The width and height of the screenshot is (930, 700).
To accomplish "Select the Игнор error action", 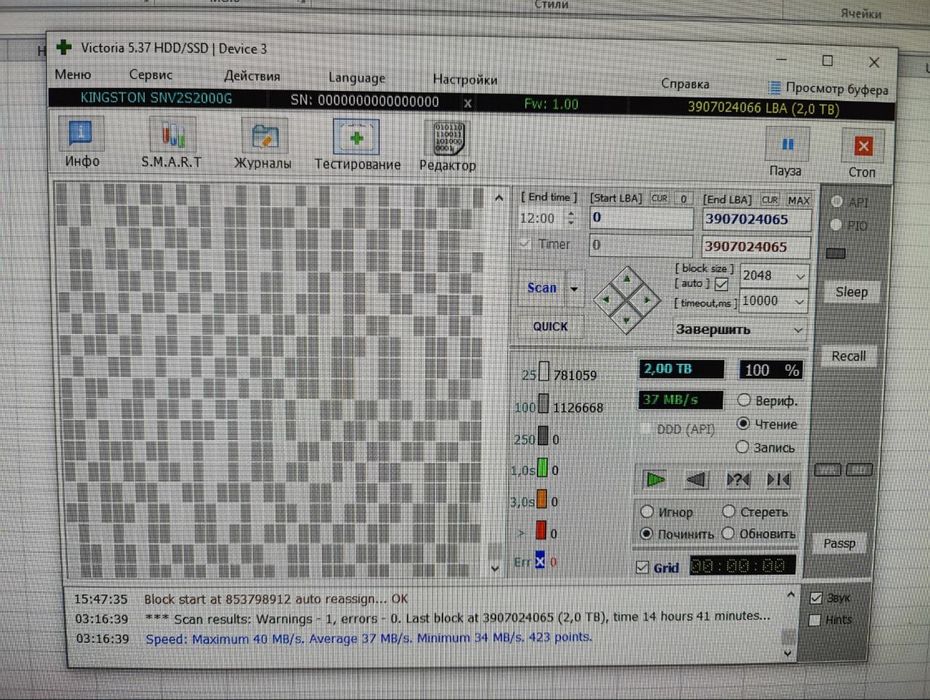I will [x=646, y=511].
